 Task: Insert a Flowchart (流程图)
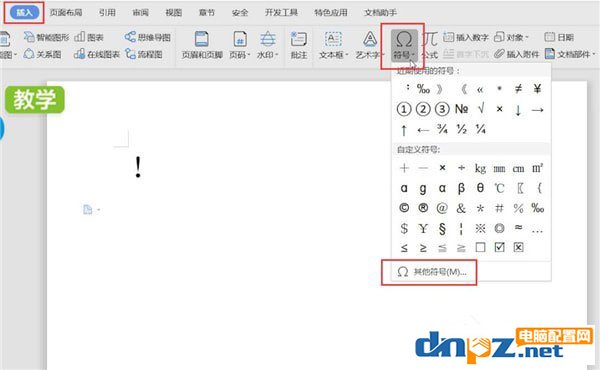tap(144, 54)
